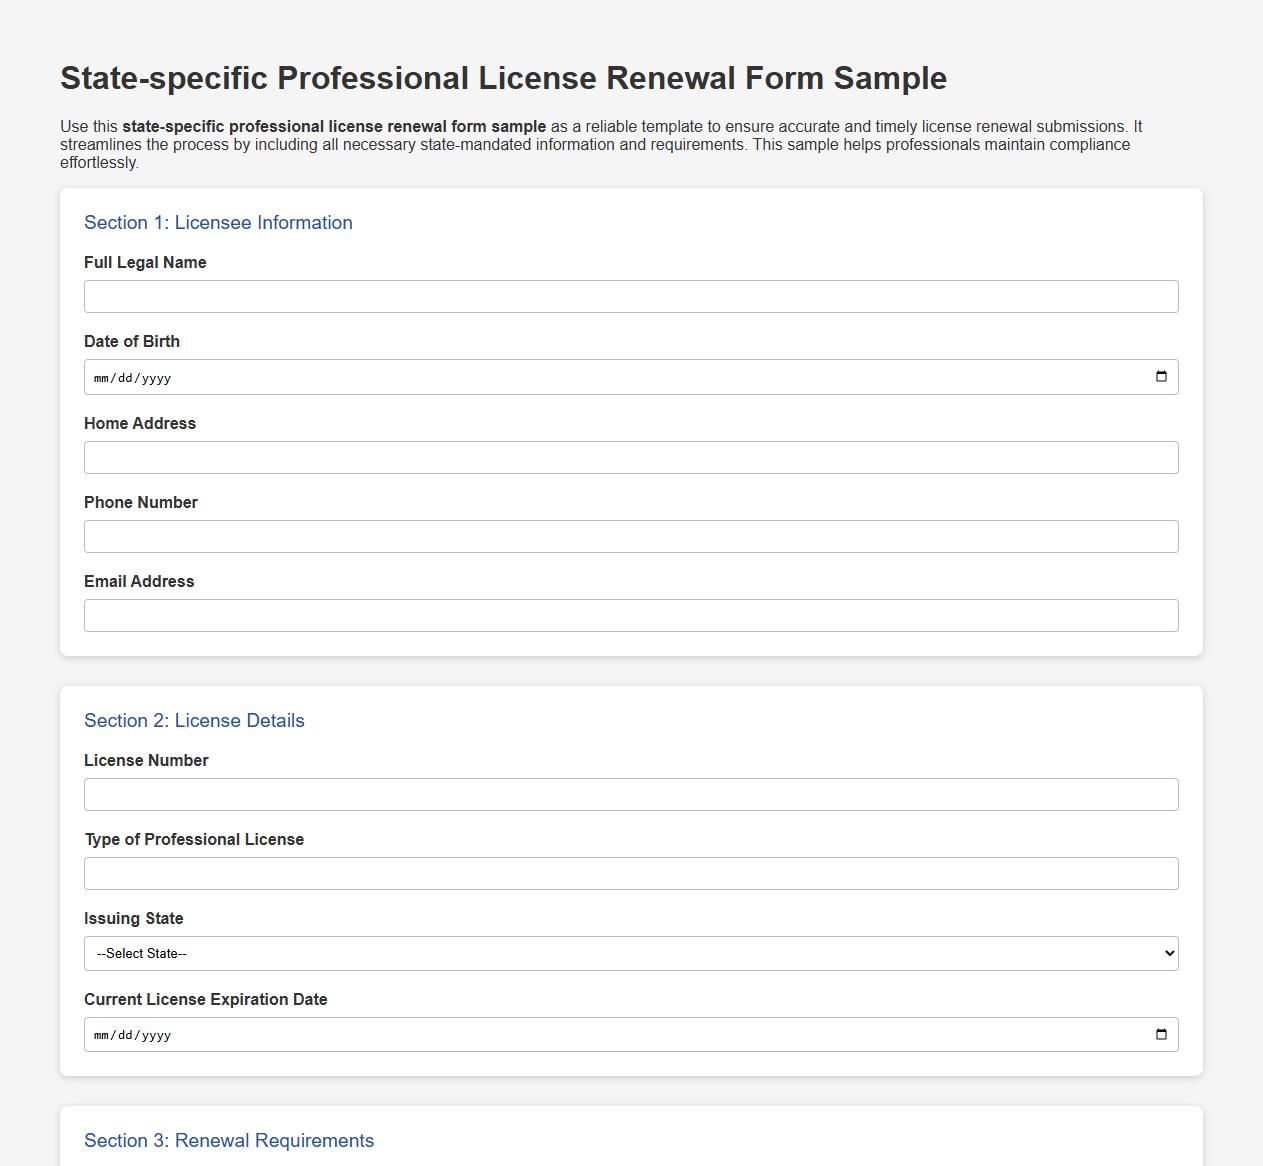The width and height of the screenshot is (1263, 1166).
Task: Click the Email Address input field
Action: click(630, 615)
